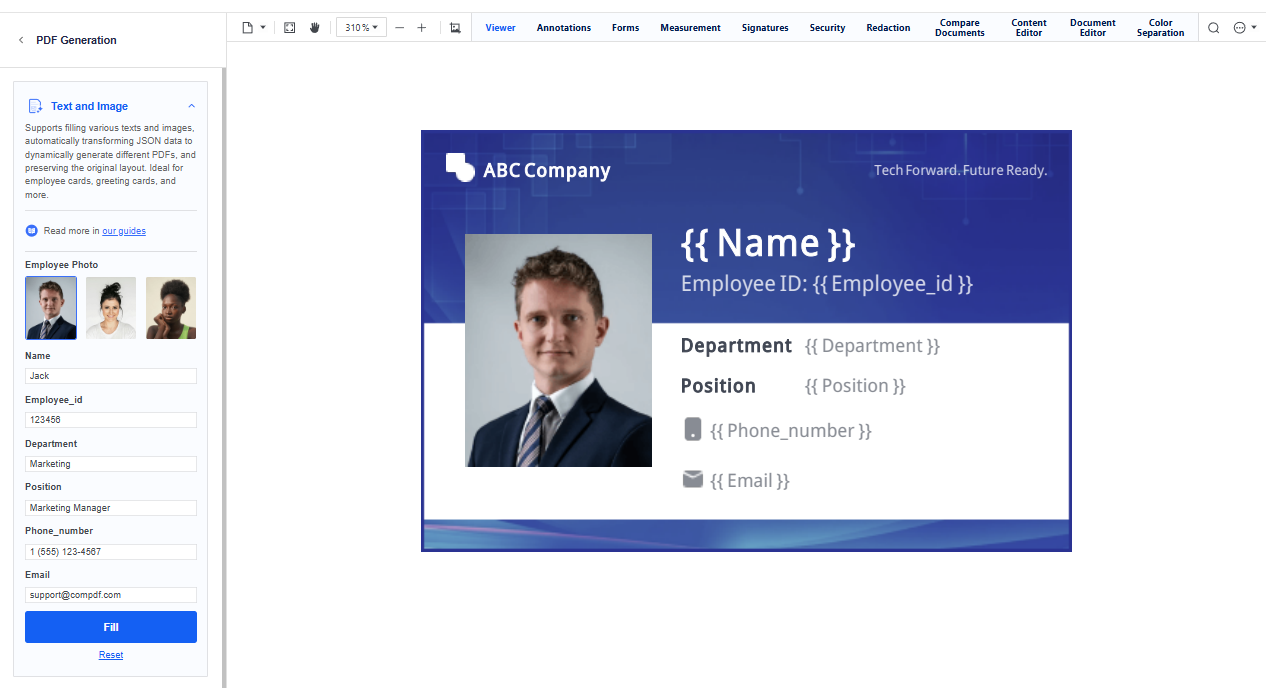Select the Hand pan tool
Image resolution: width=1266 pixels, height=688 pixels.
314,28
